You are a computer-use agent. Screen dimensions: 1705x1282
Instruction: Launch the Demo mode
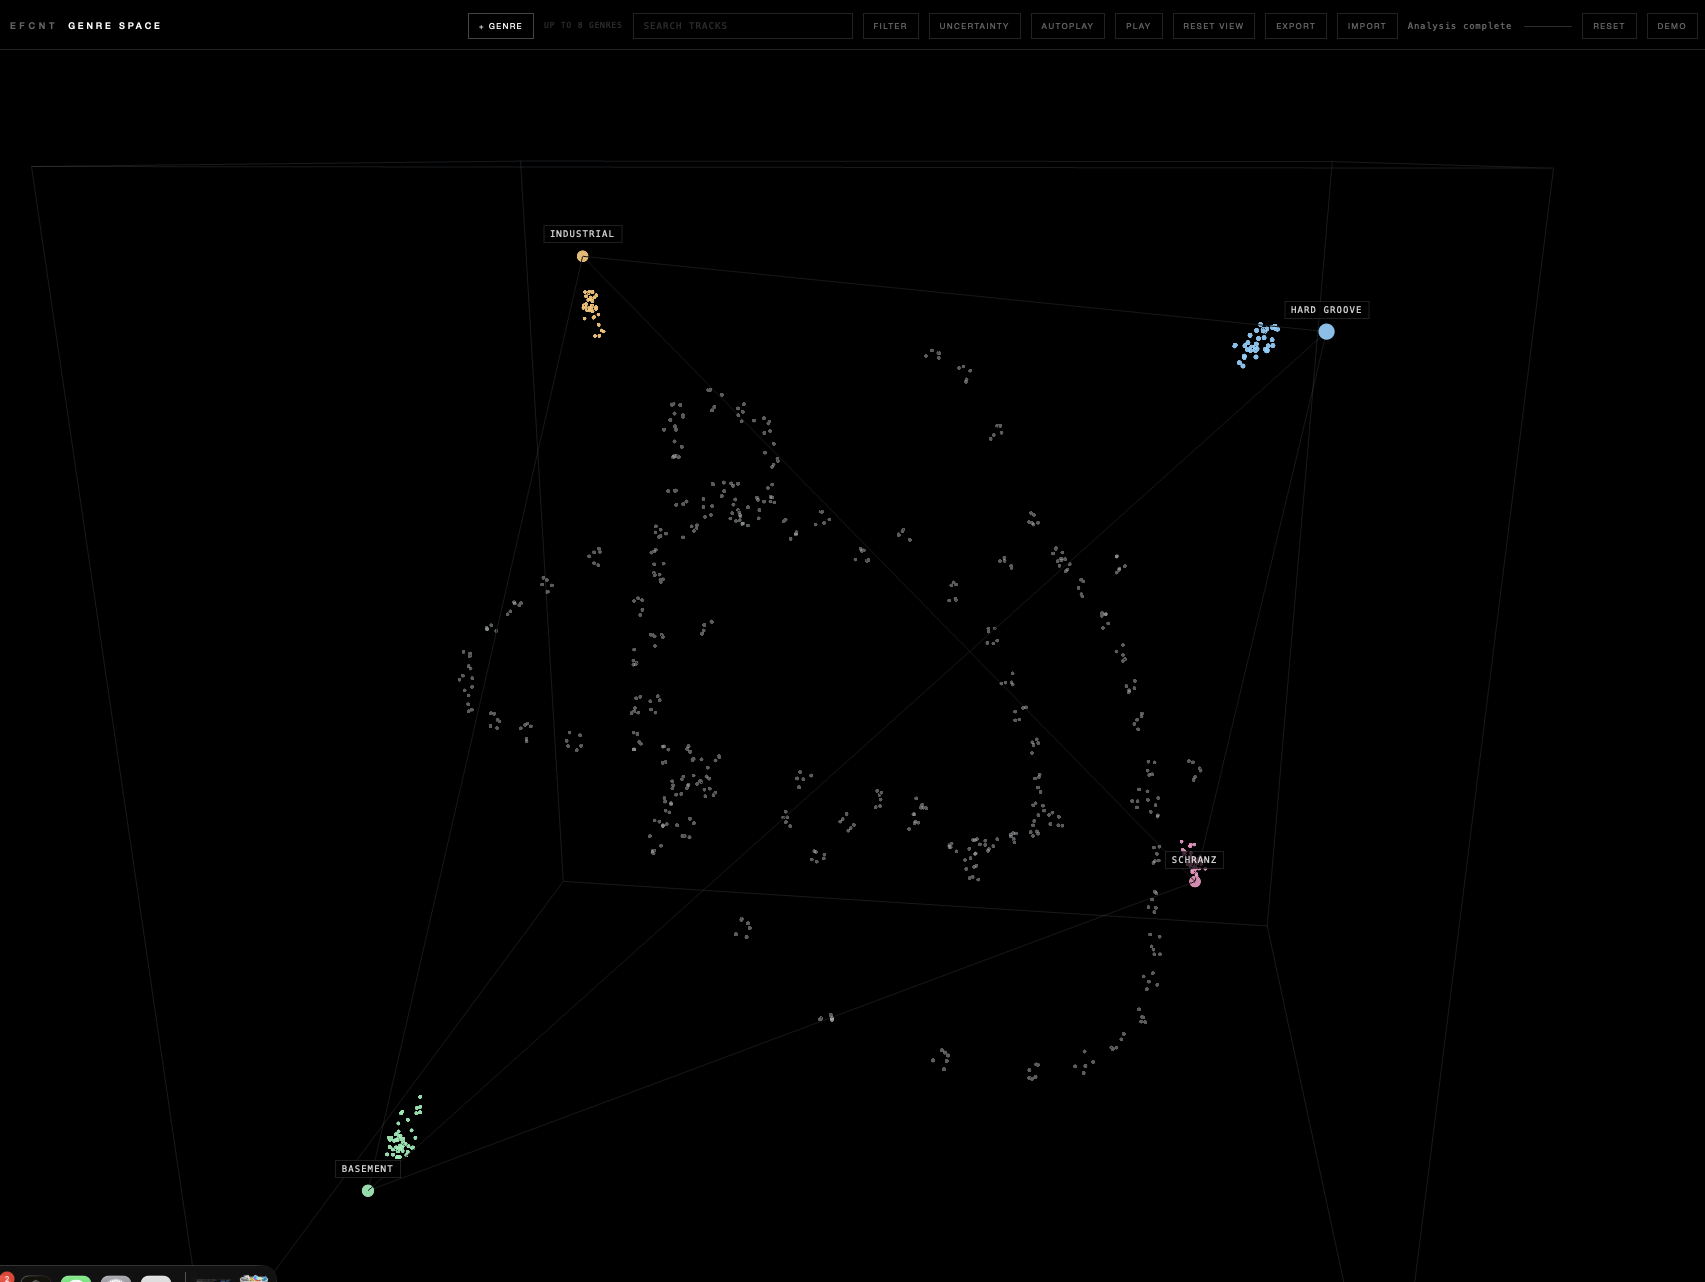(1671, 26)
